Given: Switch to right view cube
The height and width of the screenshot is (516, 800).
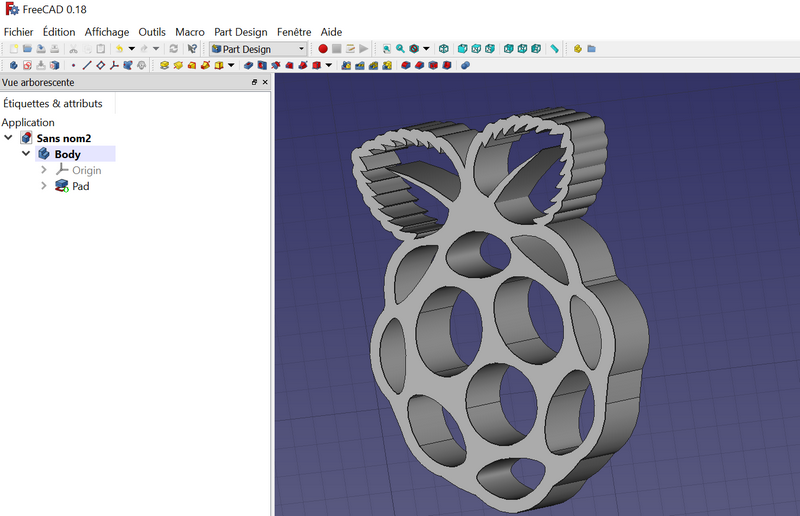Looking at the screenshot, I should click(x=490, y=49).
